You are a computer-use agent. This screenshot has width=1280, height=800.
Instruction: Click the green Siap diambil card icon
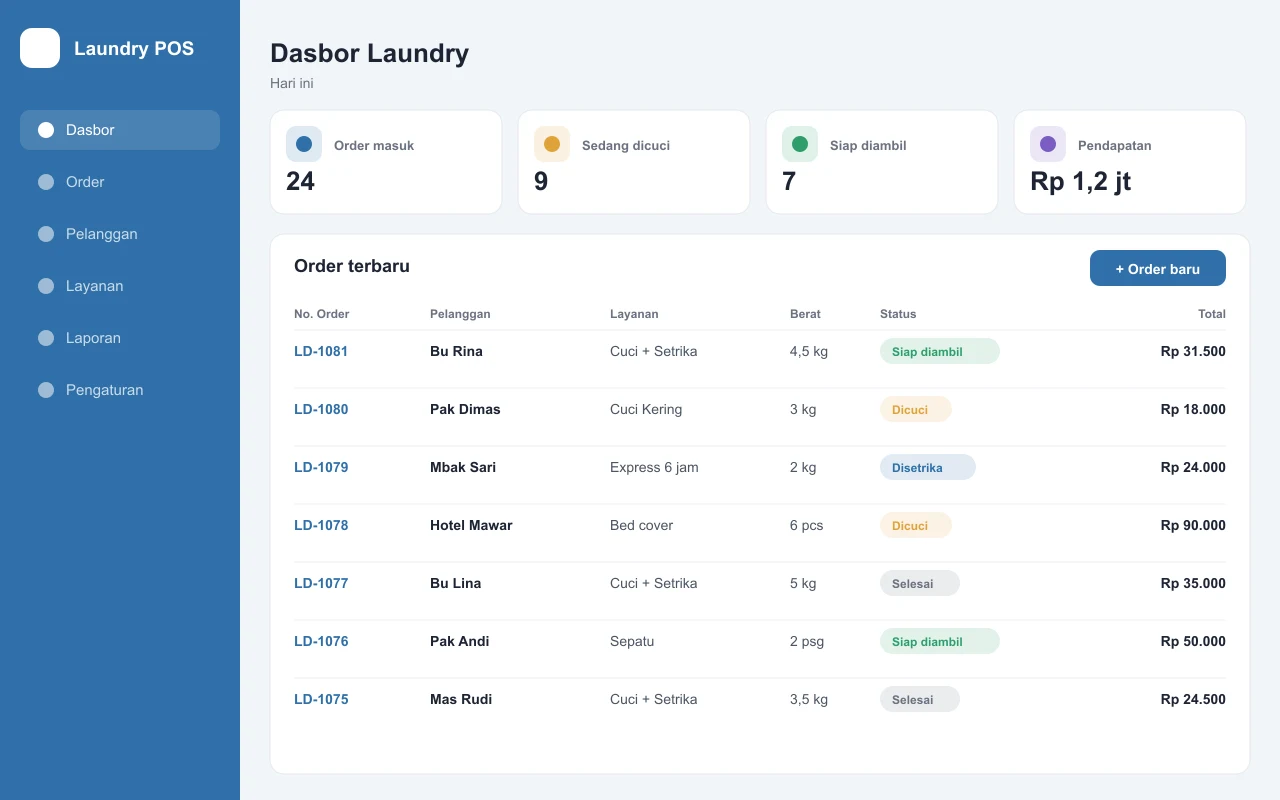pos(800,144)
